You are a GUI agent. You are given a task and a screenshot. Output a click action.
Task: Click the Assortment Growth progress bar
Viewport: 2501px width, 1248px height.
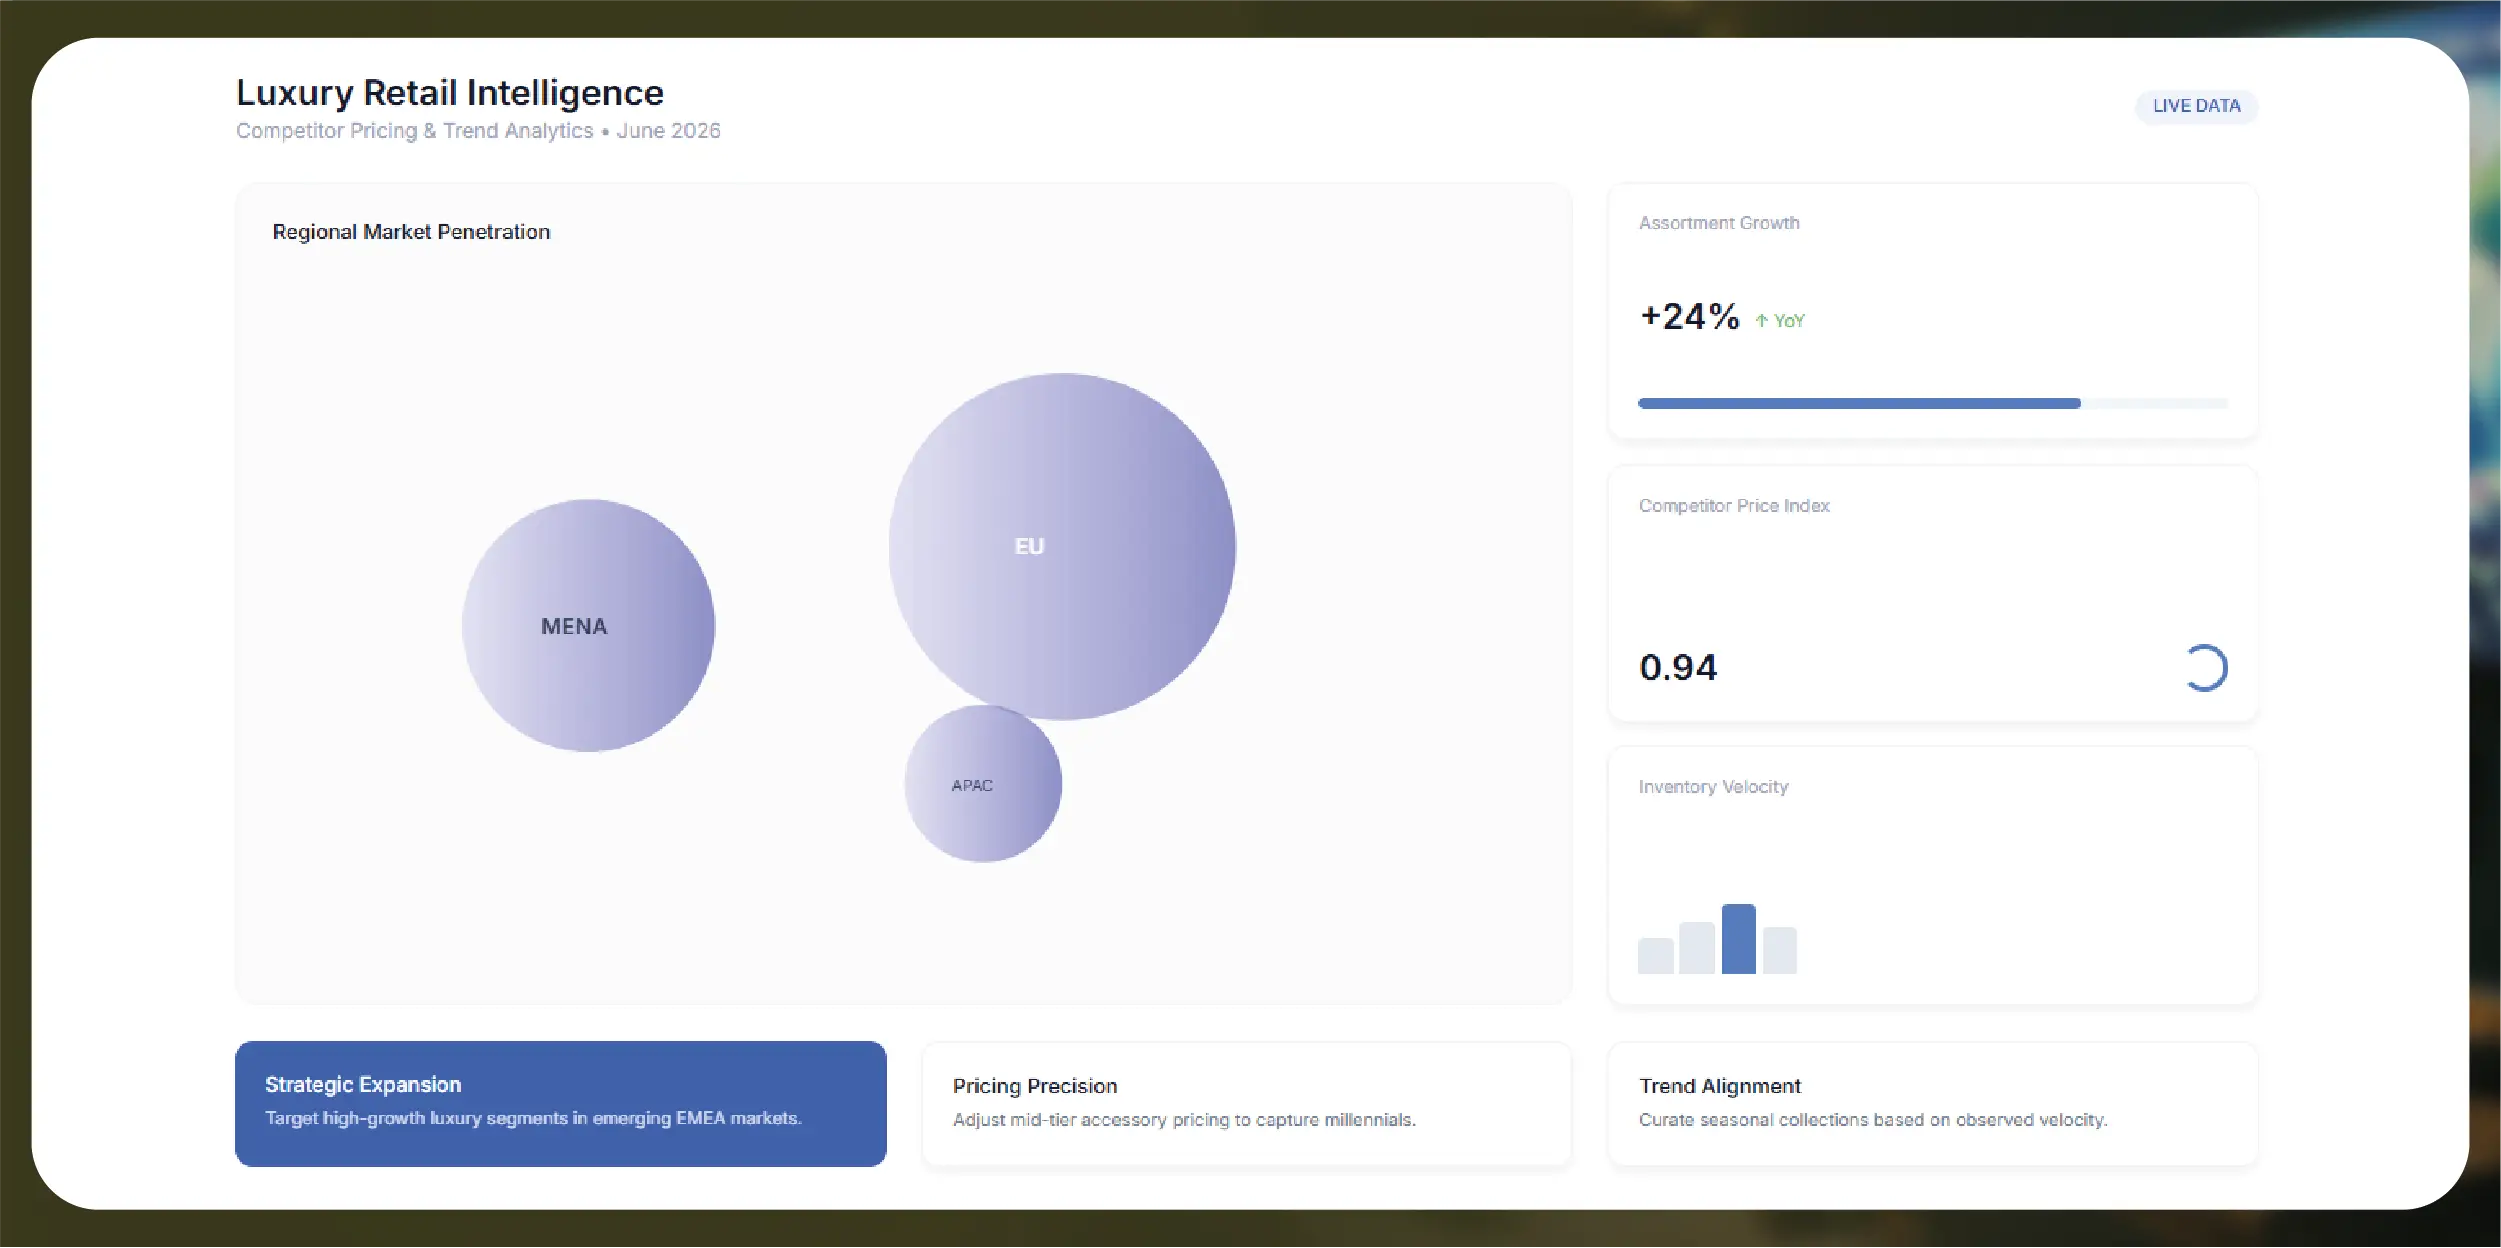pyautogui.click(x=1932, y=403)
